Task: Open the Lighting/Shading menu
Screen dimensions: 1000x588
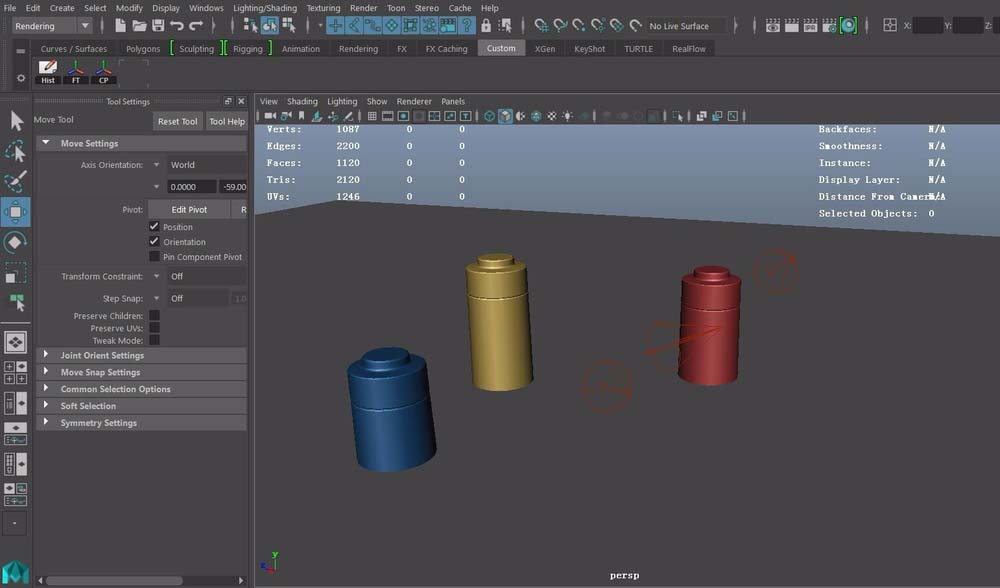Action: [264, 8]
